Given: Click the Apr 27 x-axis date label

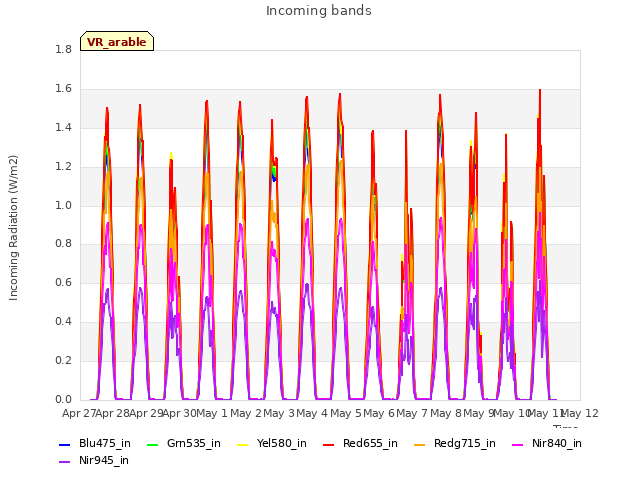Looking at the screenshot, I should tap(79, 413).
